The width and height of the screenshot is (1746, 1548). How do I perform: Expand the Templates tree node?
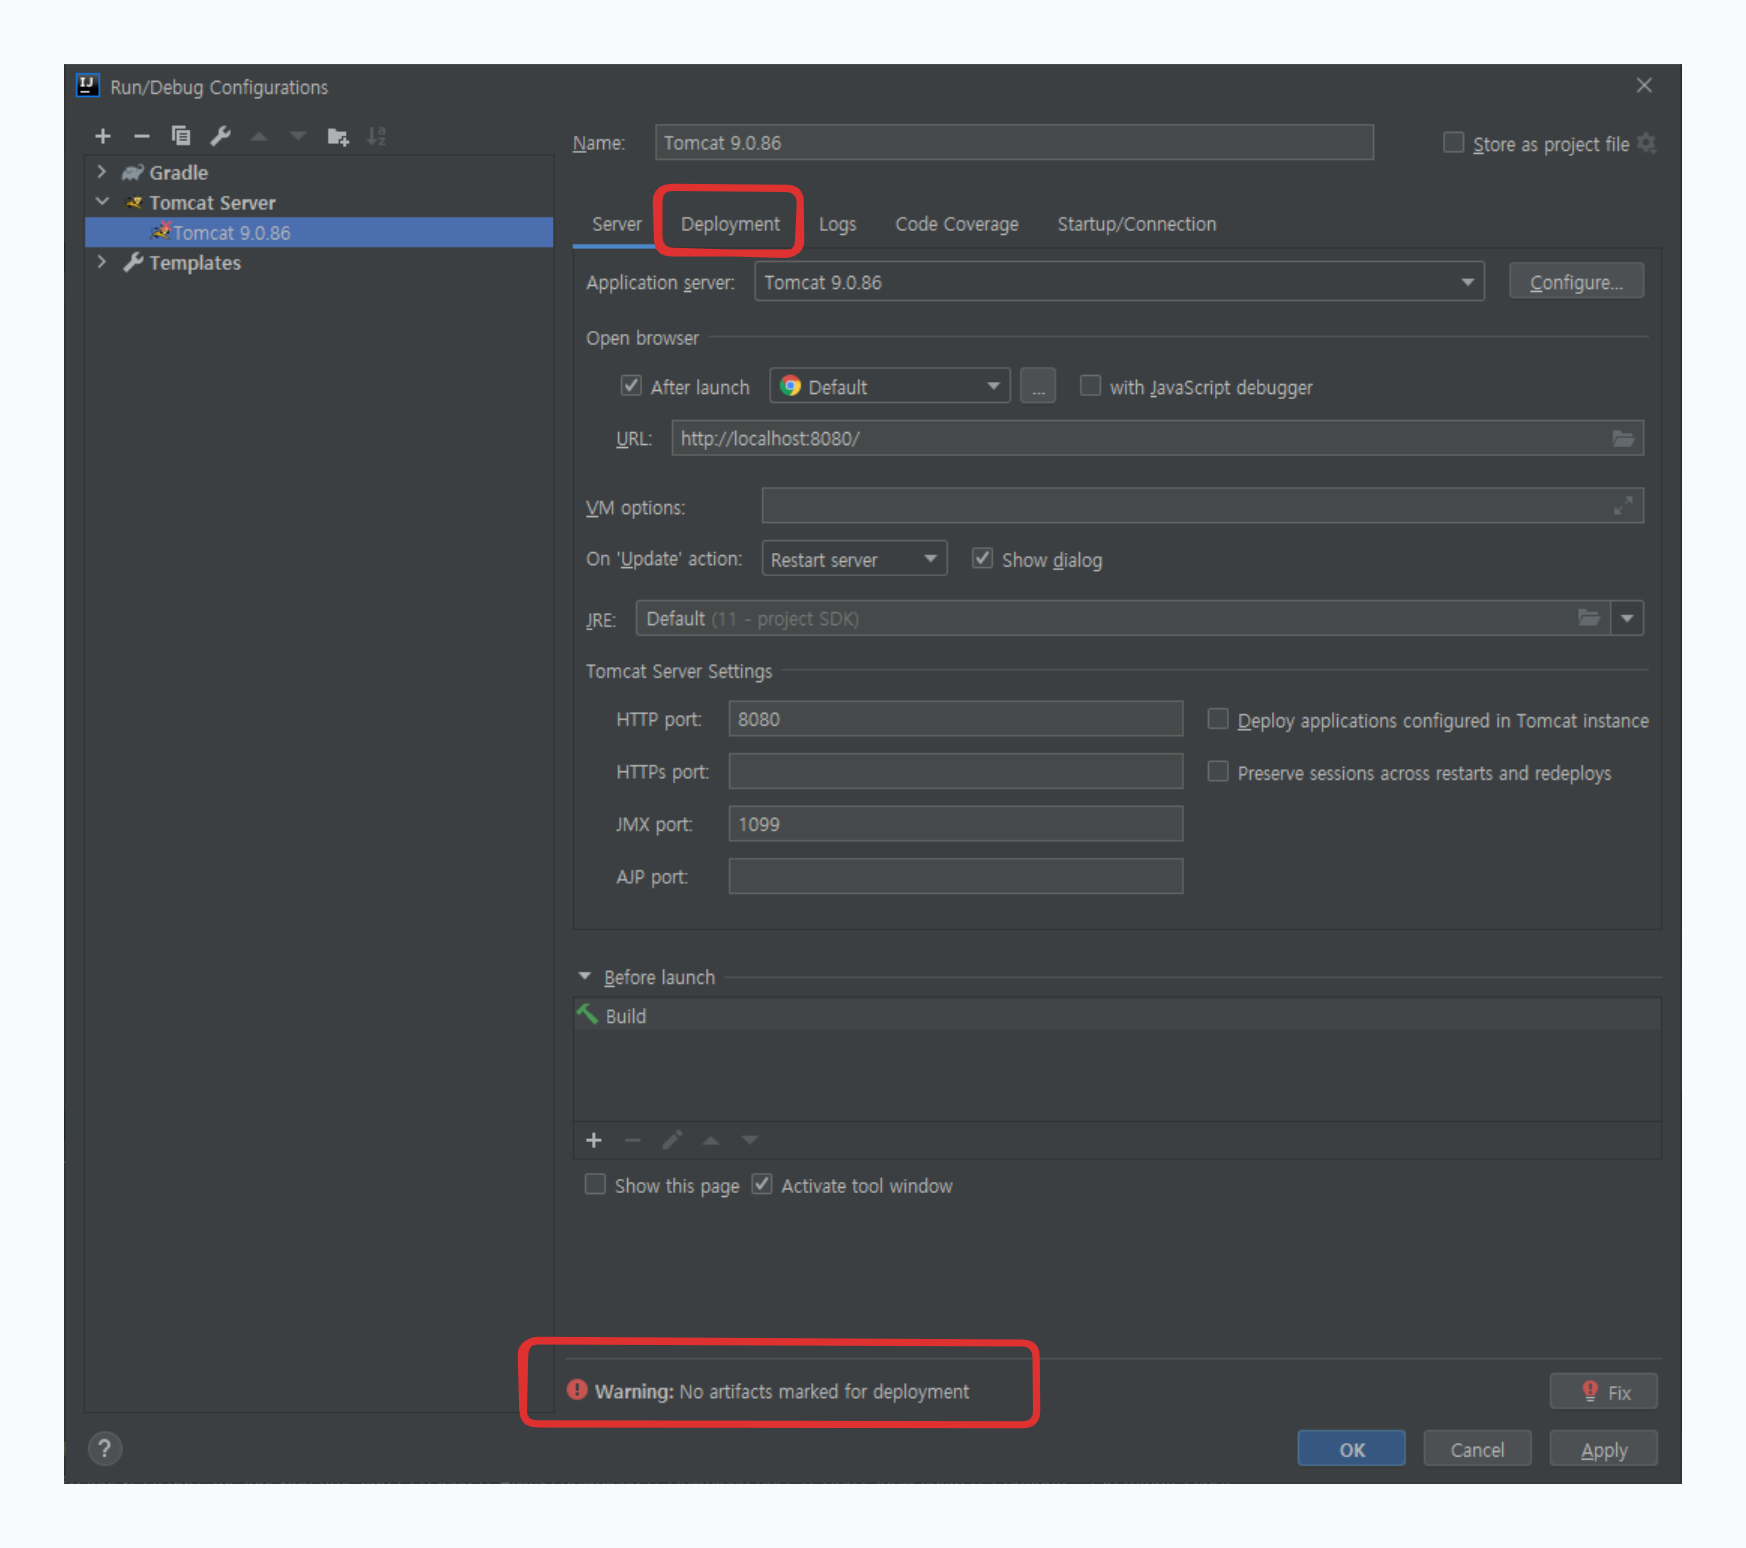102,262
